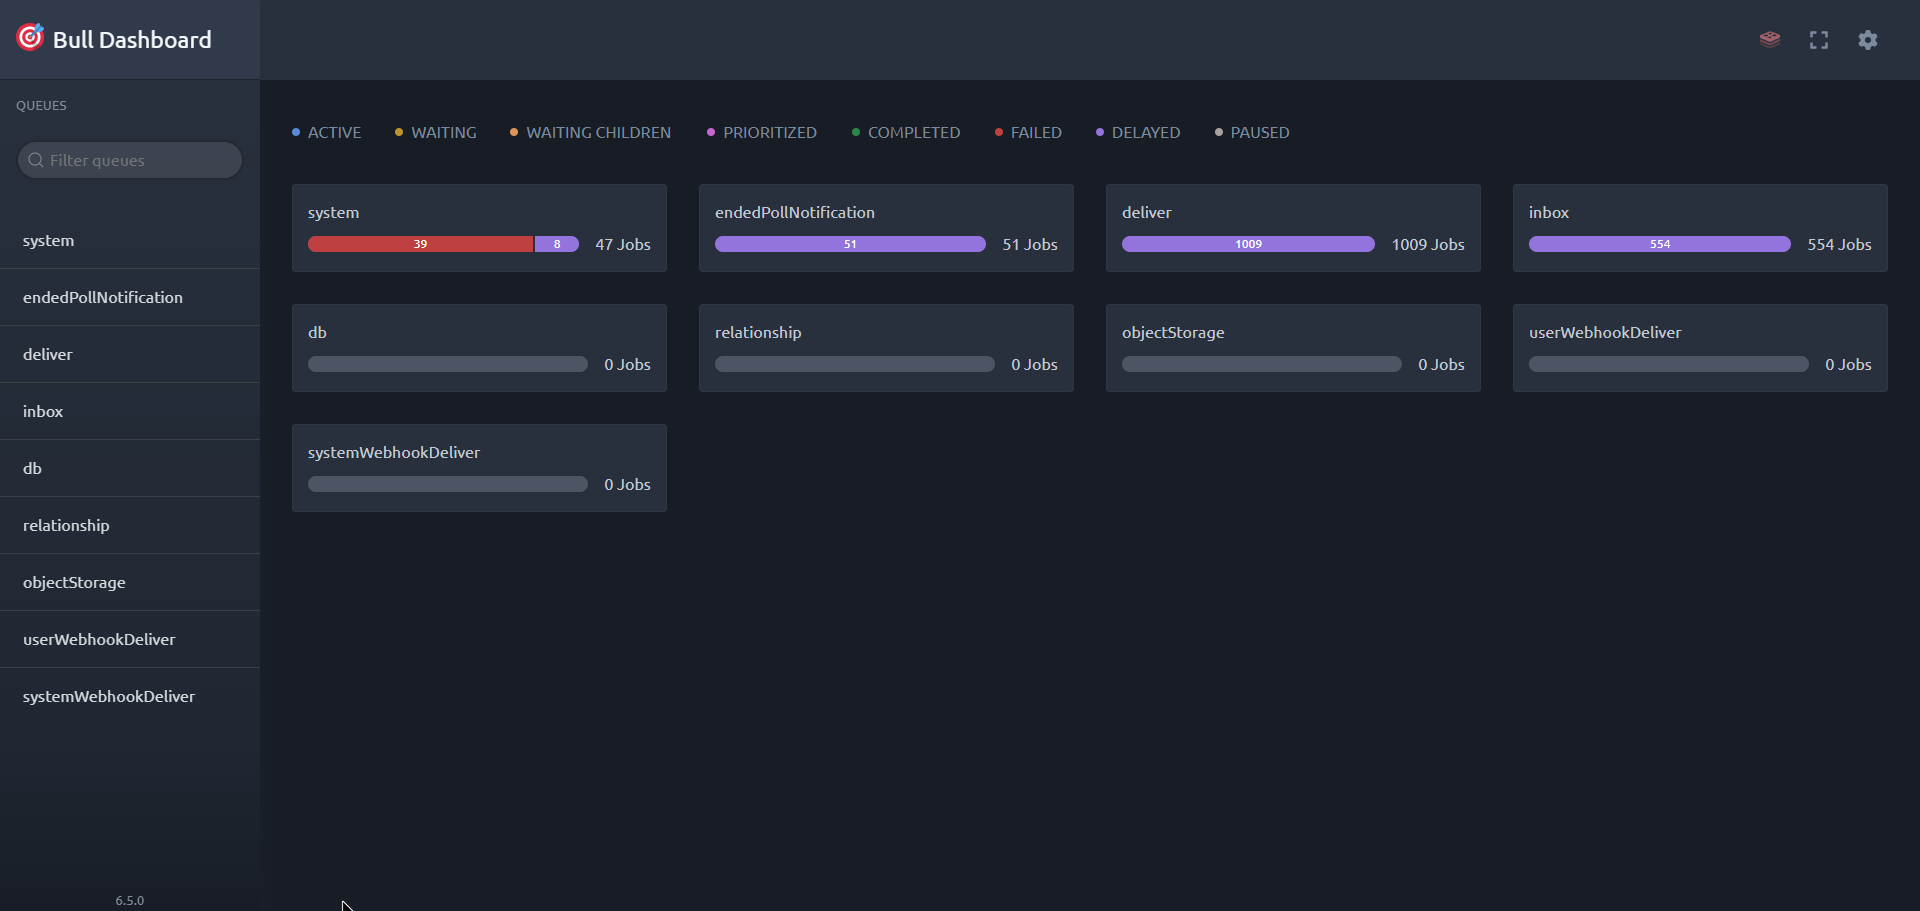Open the inbox queue card title

pos(1548,213)
